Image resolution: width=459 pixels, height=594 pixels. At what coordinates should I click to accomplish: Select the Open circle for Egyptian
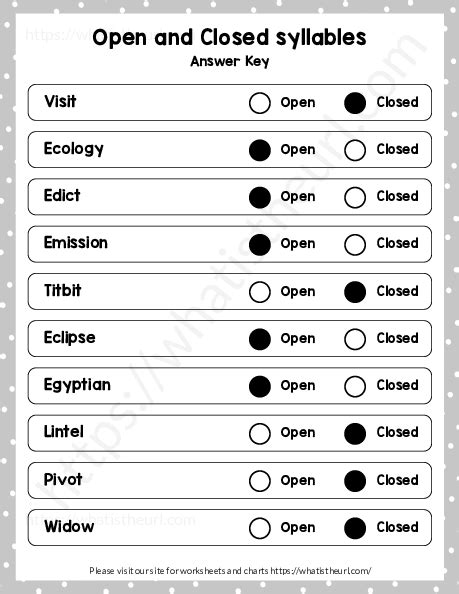coord(260,386)
